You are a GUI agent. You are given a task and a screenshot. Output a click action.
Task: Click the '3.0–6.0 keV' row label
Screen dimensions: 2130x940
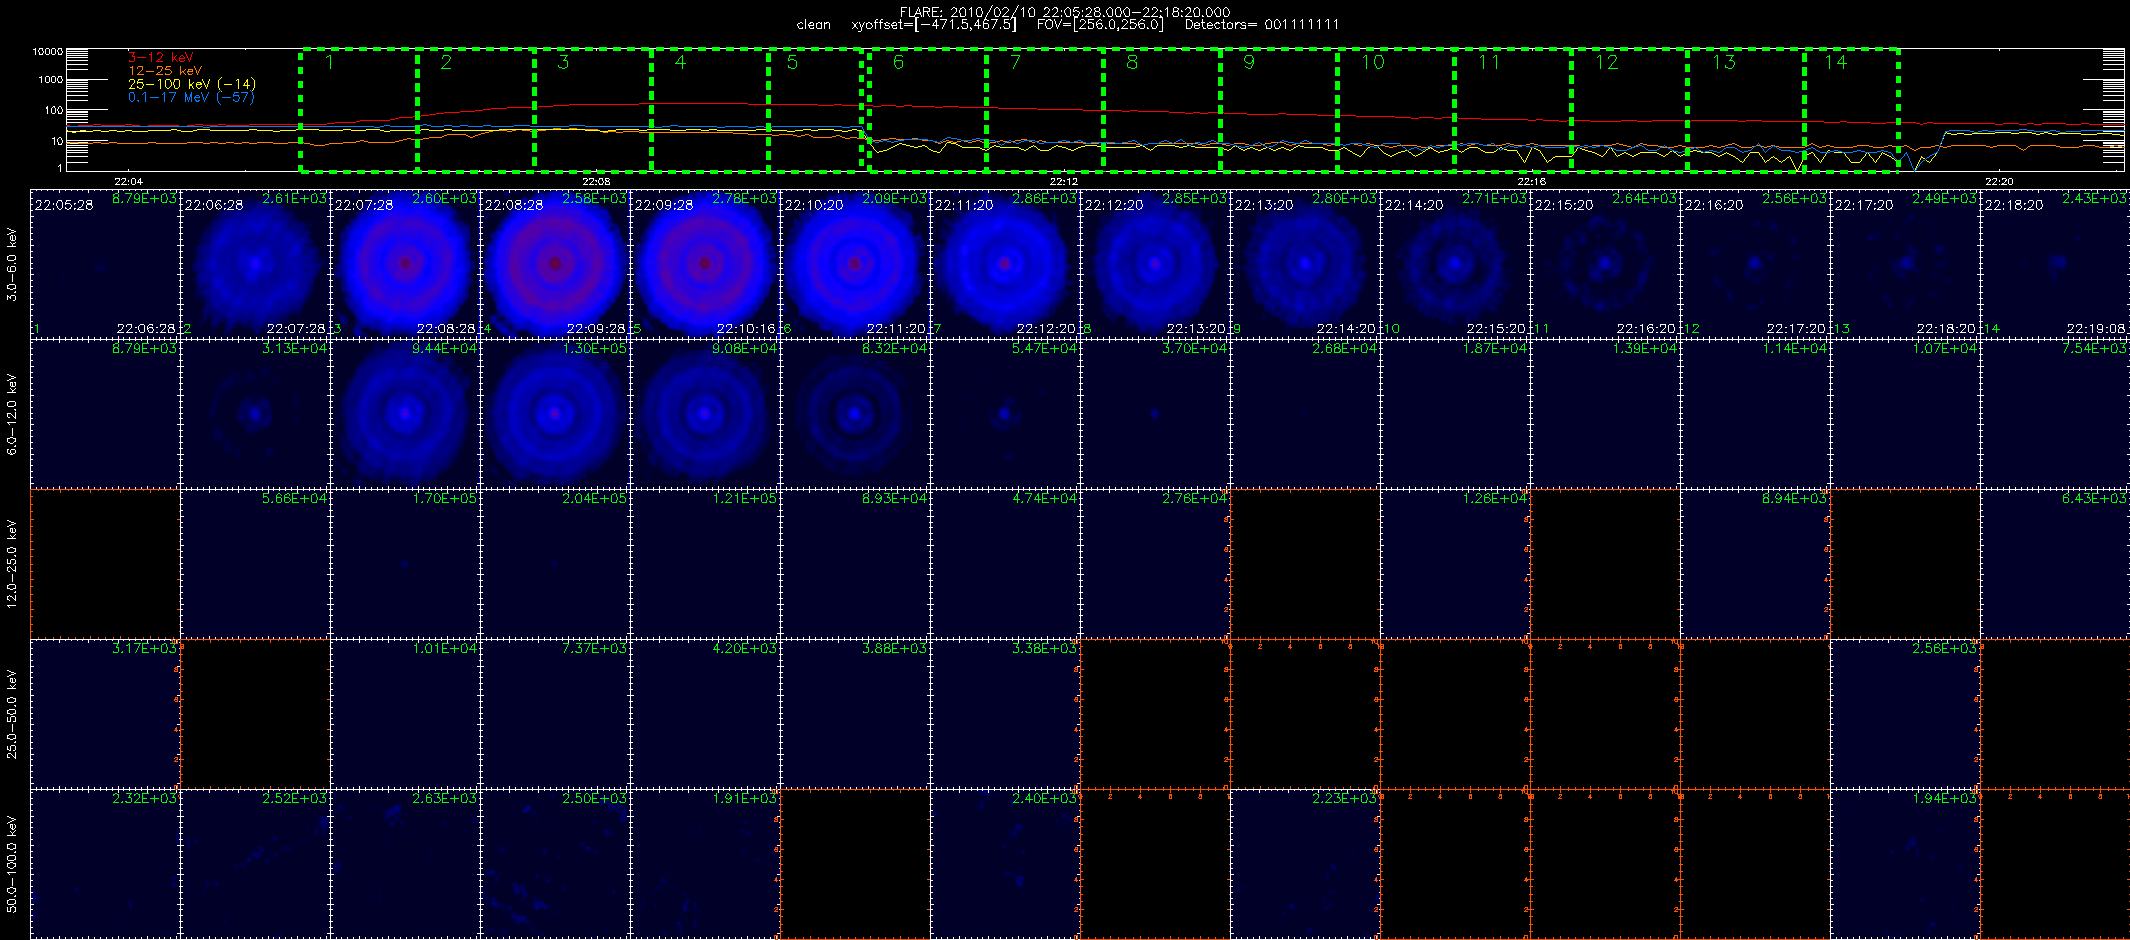[x=12, y=264]
